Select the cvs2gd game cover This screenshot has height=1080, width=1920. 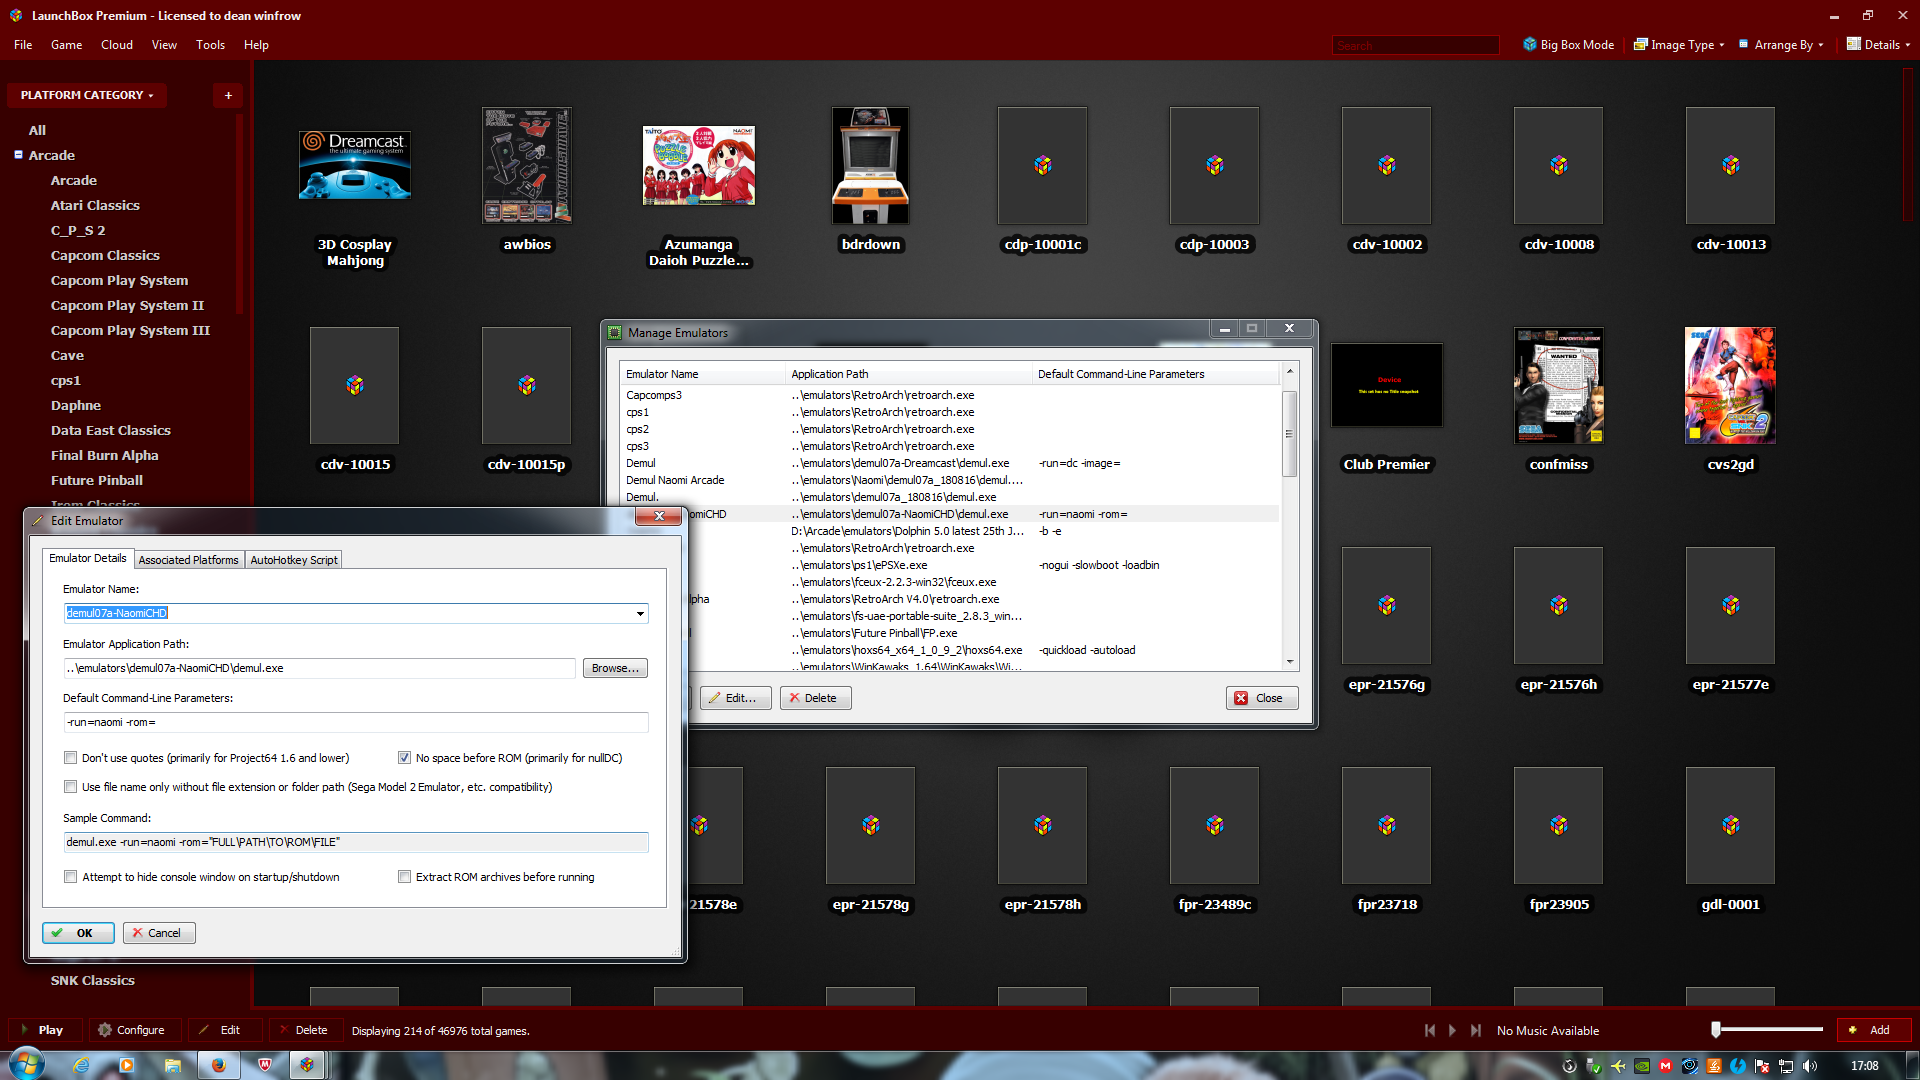point(1731,385)
